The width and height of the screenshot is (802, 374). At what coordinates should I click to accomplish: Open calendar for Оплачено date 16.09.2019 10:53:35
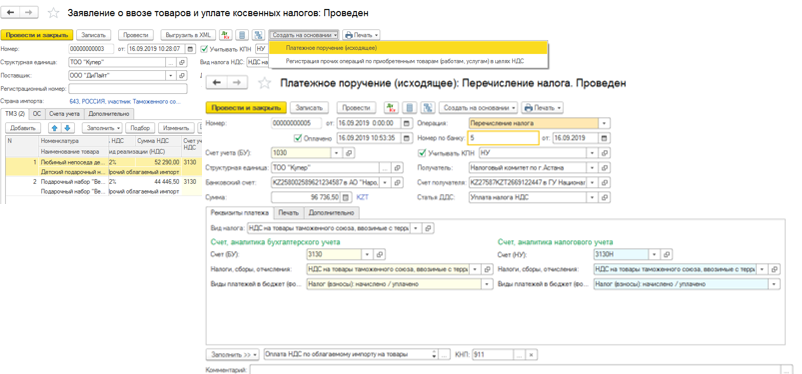click(407, 138)
